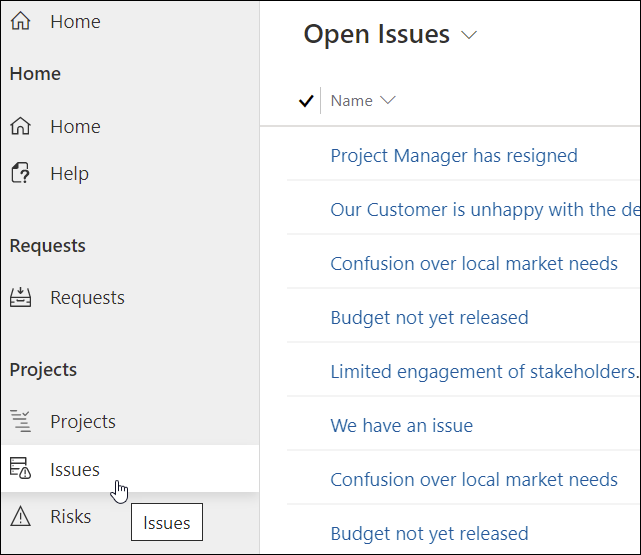Open the Requests navigation item
The height and width of the screenshot is (555, 641).
[x=87, y=298]
